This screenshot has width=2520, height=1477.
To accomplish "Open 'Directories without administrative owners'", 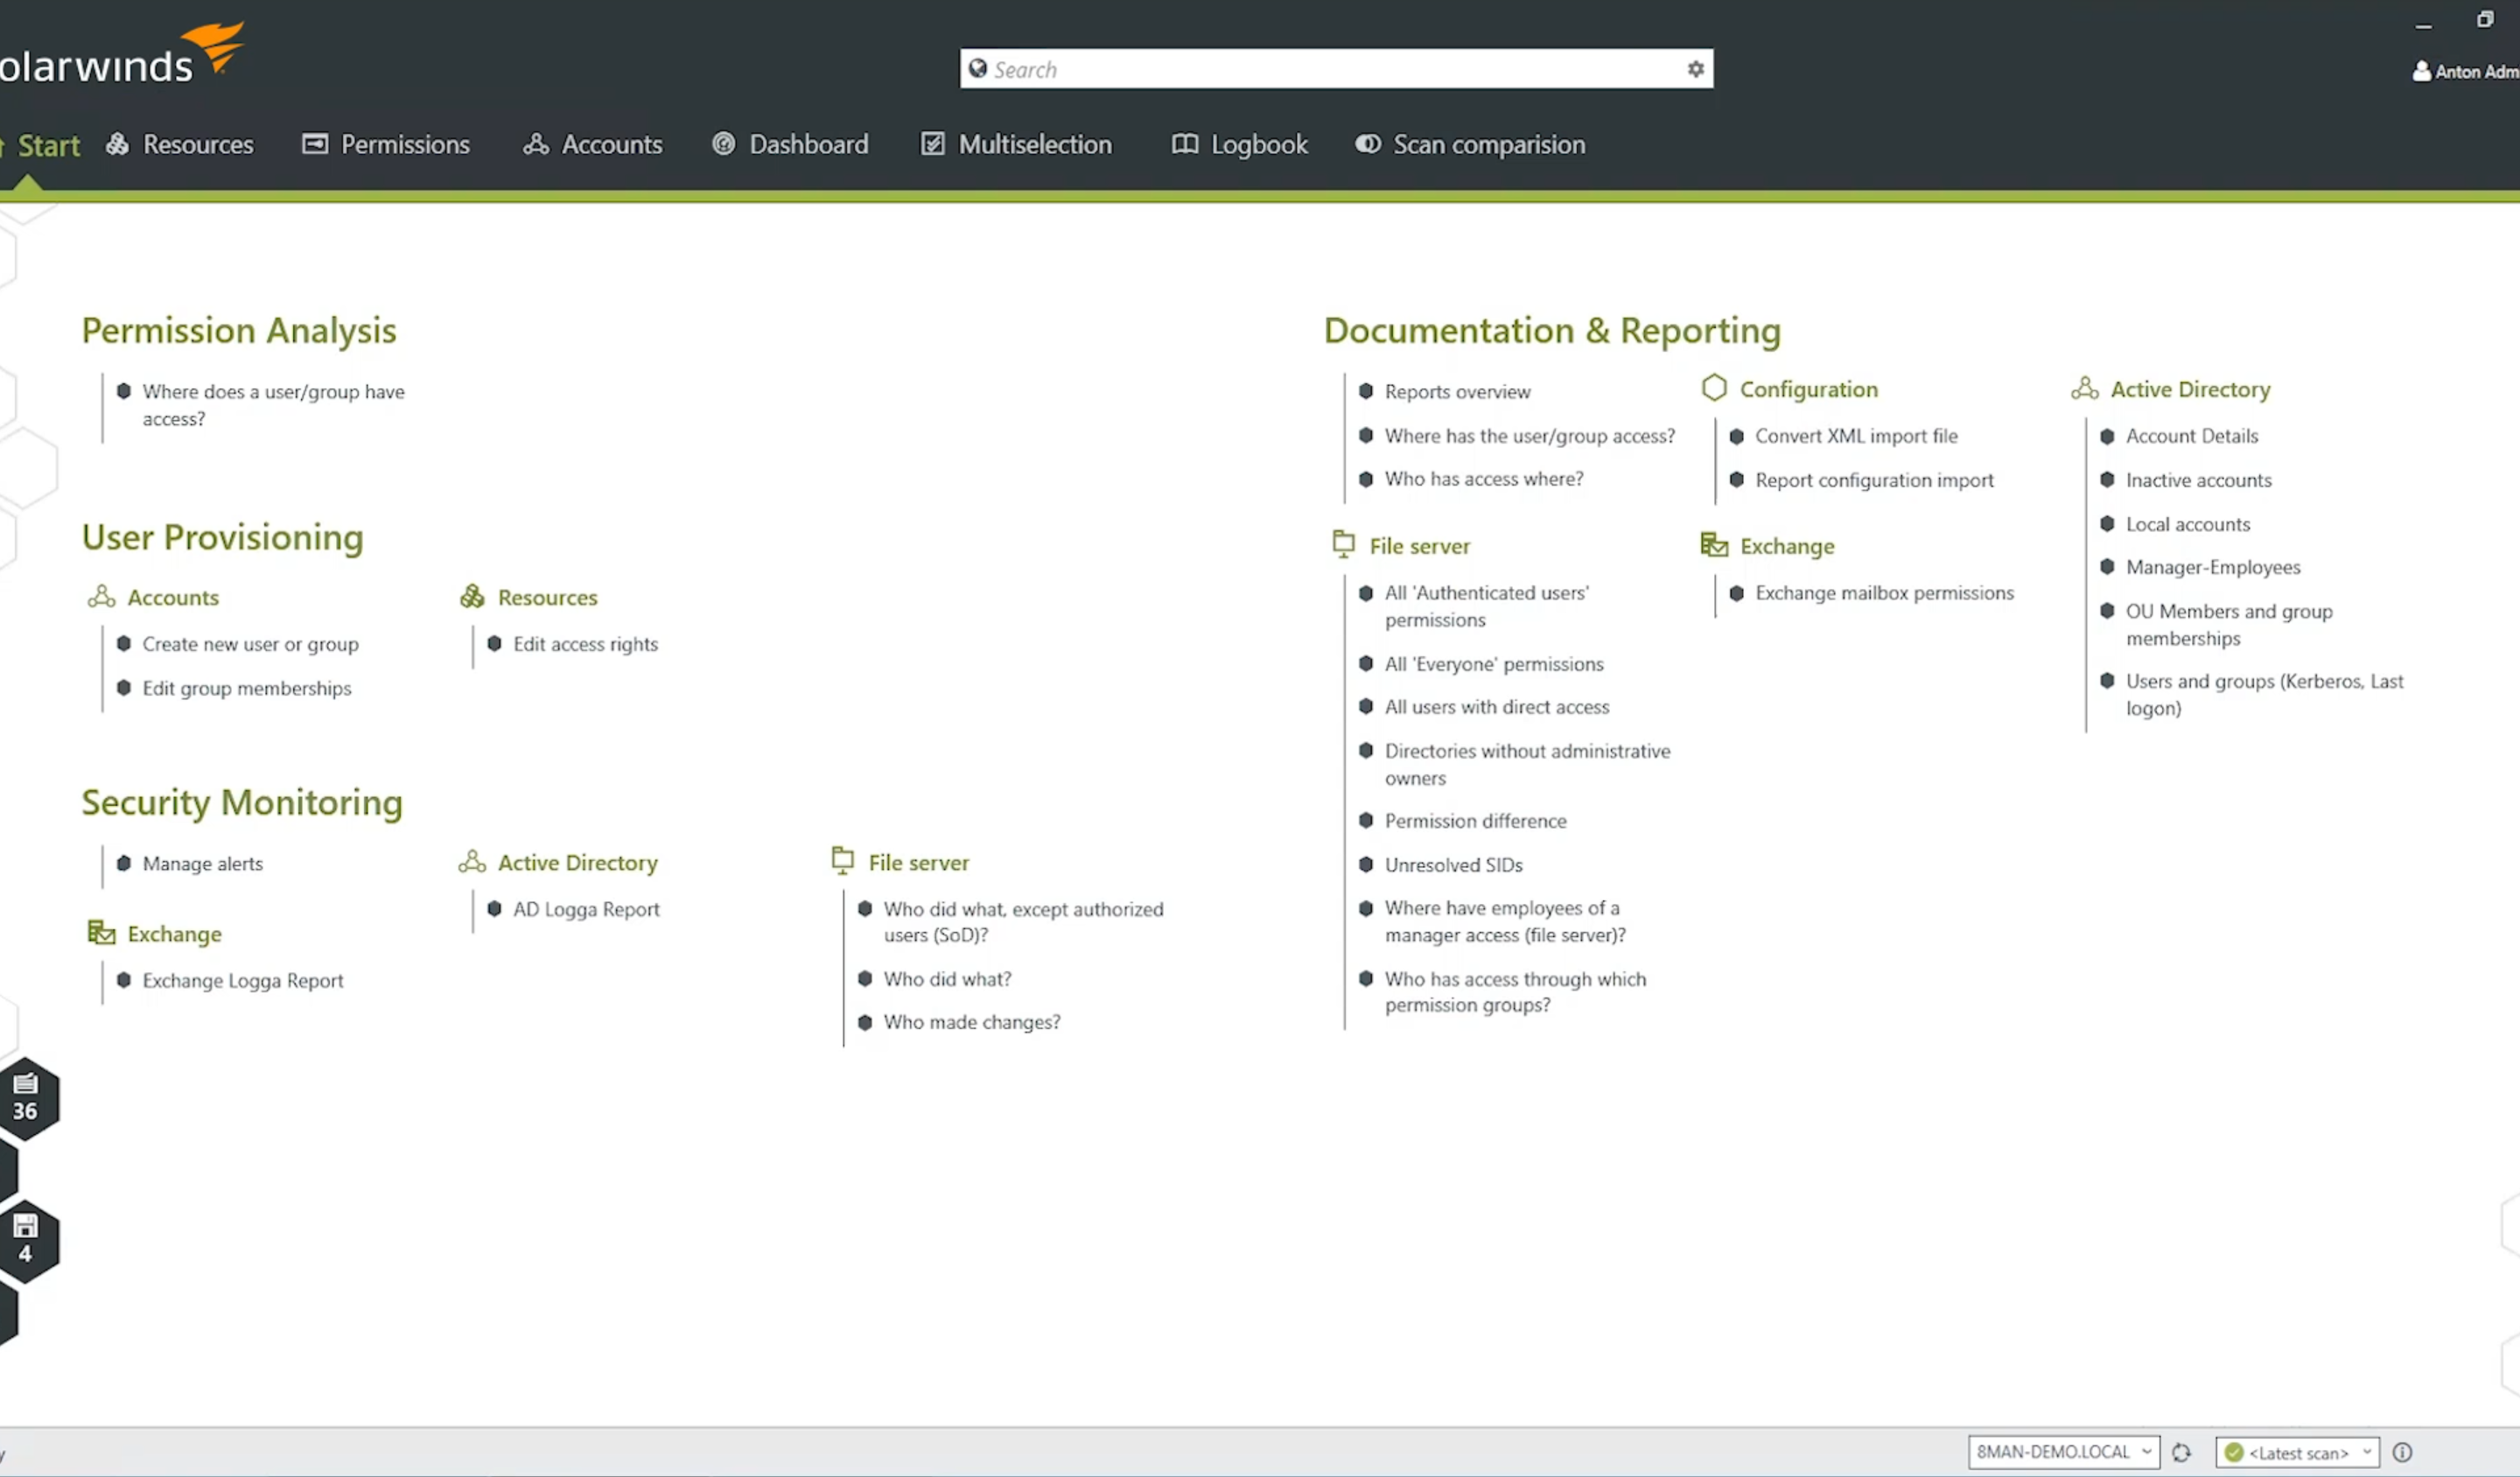I will pyautogui.click(x=1527, y=764).
